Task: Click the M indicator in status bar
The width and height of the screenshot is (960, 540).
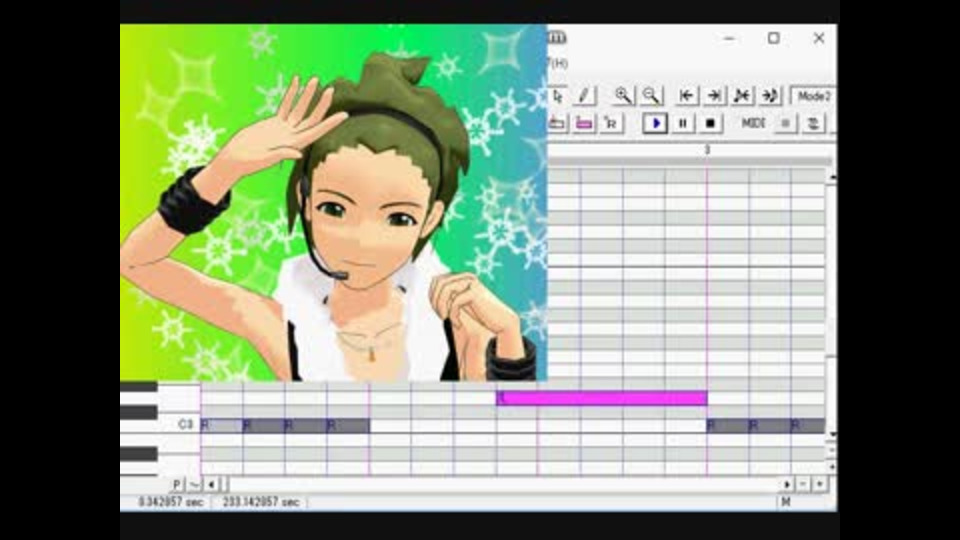Action: [x=786, y=502]
